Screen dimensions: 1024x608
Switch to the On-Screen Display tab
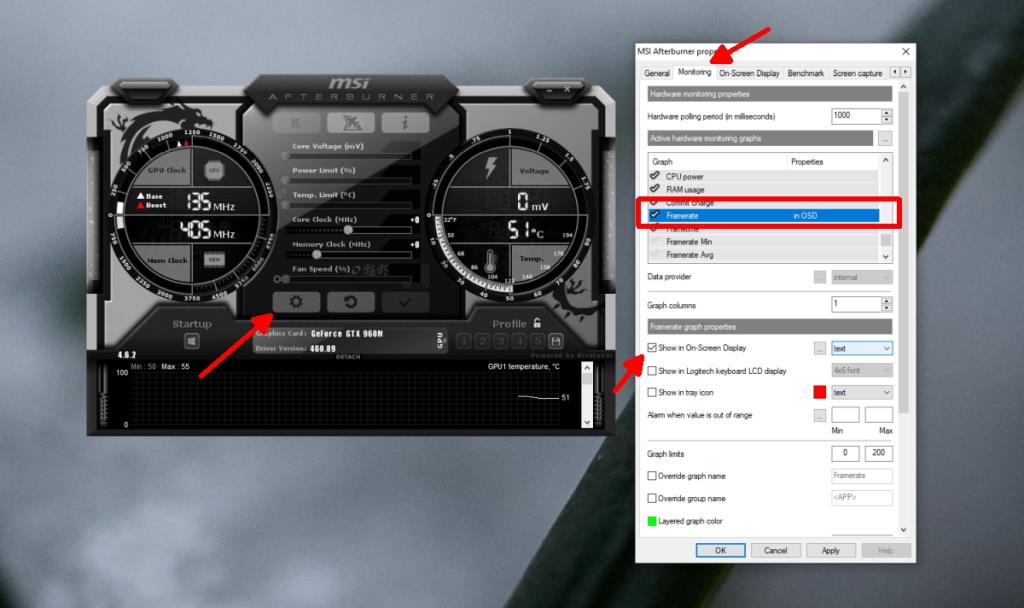[x=749, y=72]
